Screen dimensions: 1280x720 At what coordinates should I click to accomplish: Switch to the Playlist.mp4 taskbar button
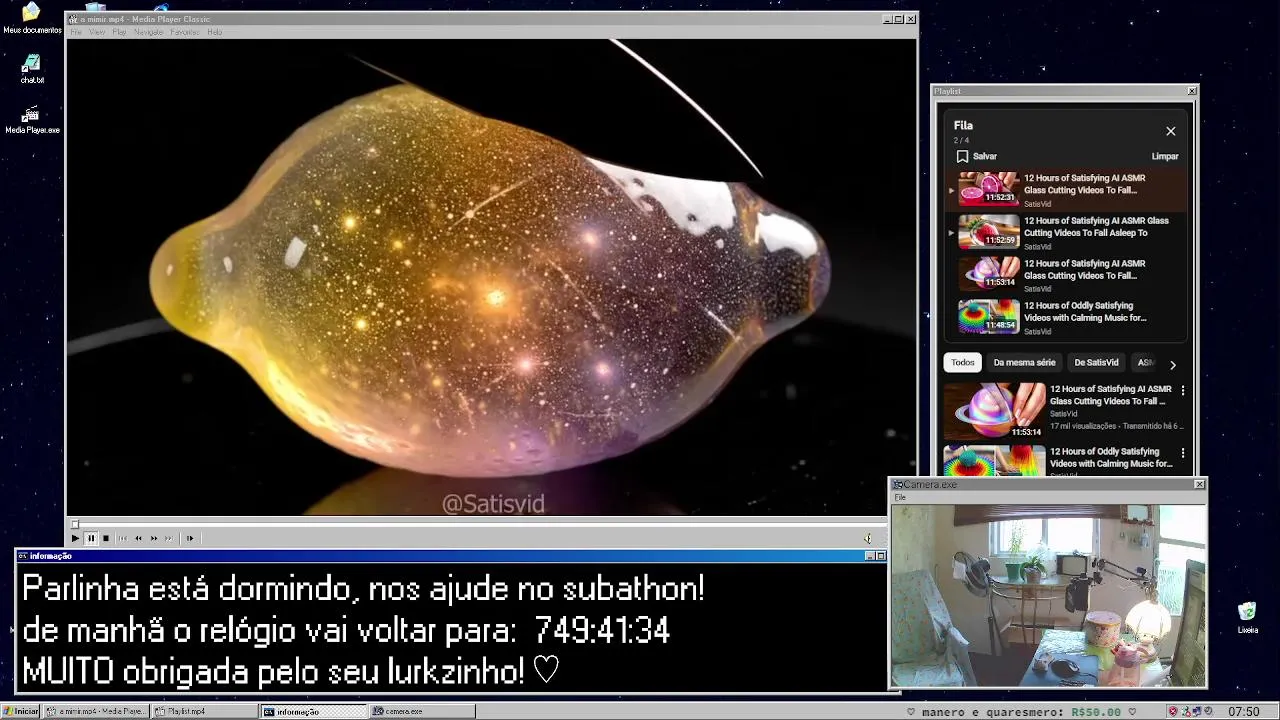pyautogui.click(x=205, y=711)
